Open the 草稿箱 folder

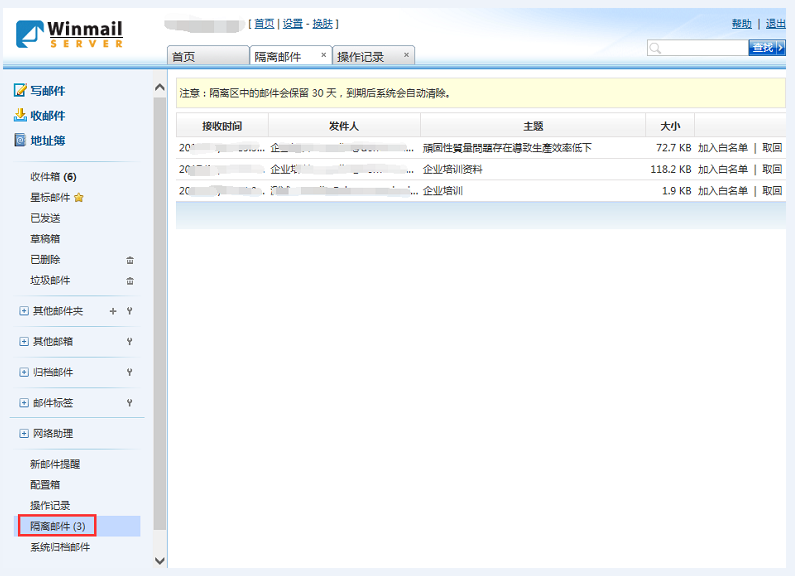[x=45, y=239]
